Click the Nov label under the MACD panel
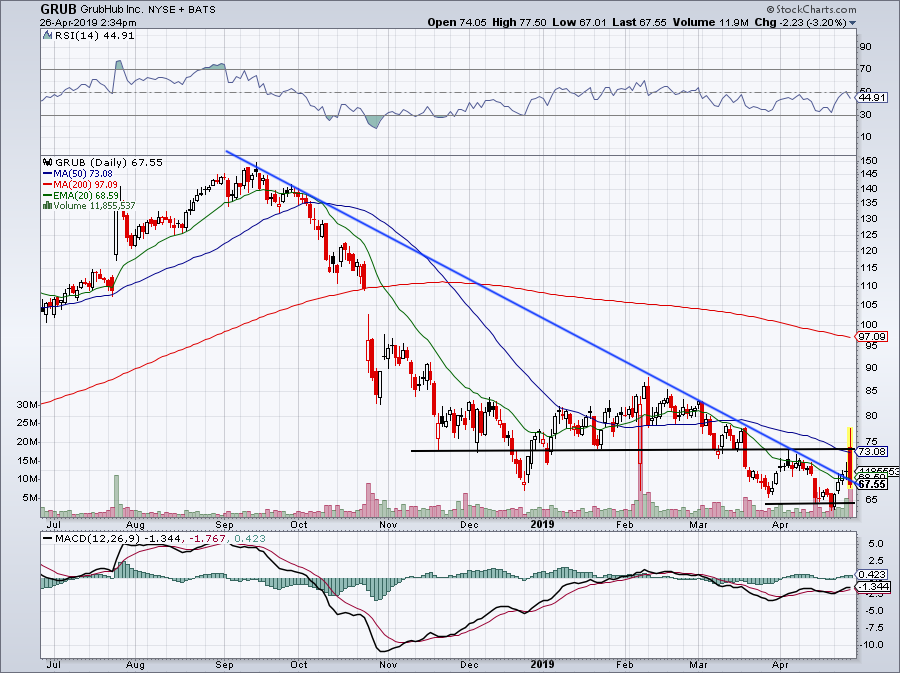Screen dimensions: 900x673 [389, 665]
